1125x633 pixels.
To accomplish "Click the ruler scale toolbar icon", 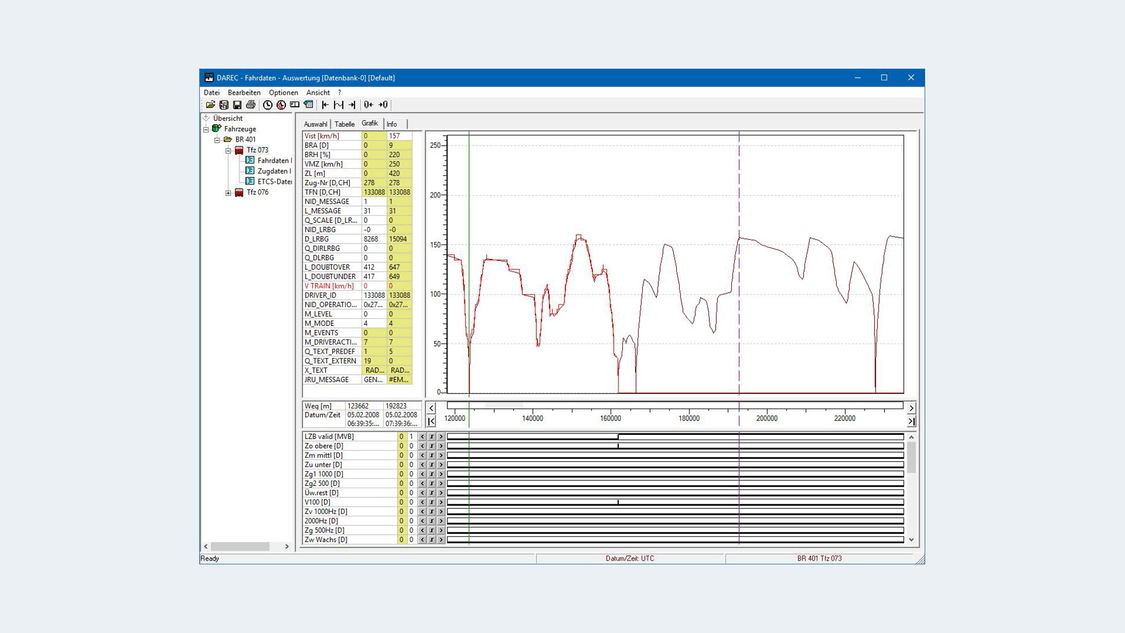I will (295, 105).
